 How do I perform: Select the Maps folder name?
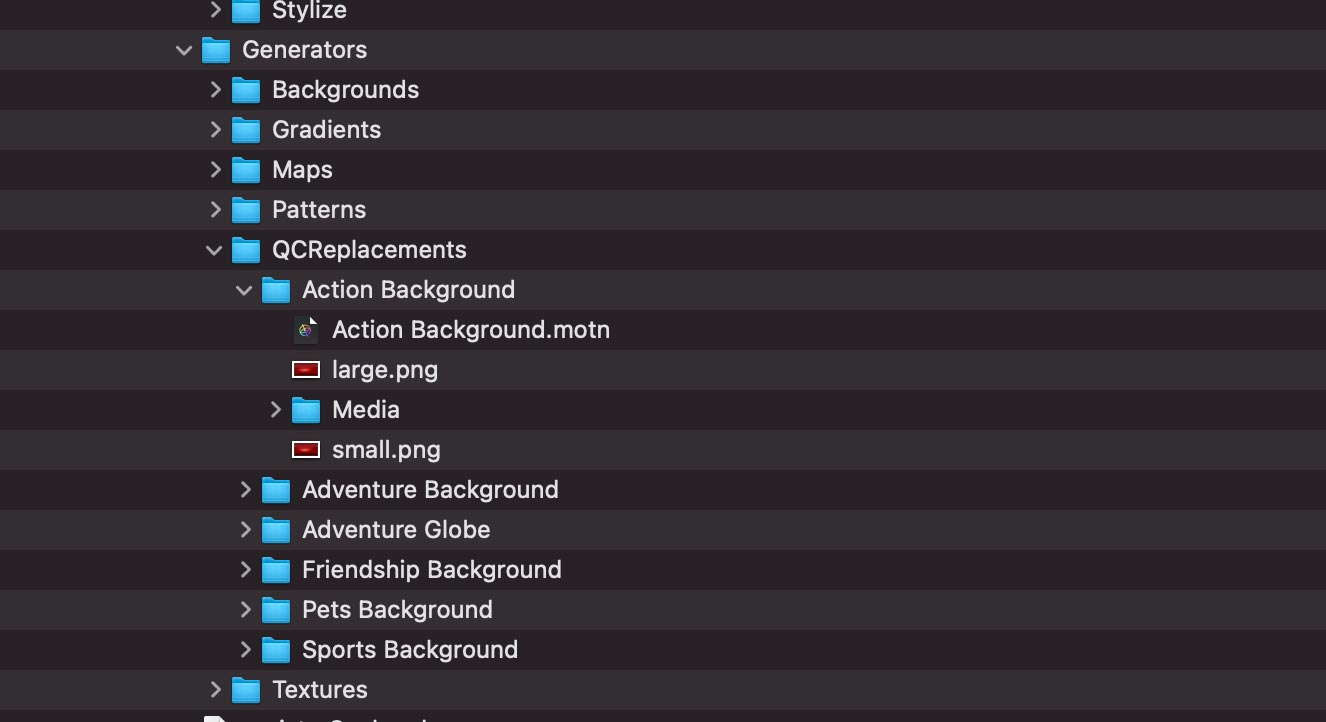pyautogui.click(x=302, y=170)
